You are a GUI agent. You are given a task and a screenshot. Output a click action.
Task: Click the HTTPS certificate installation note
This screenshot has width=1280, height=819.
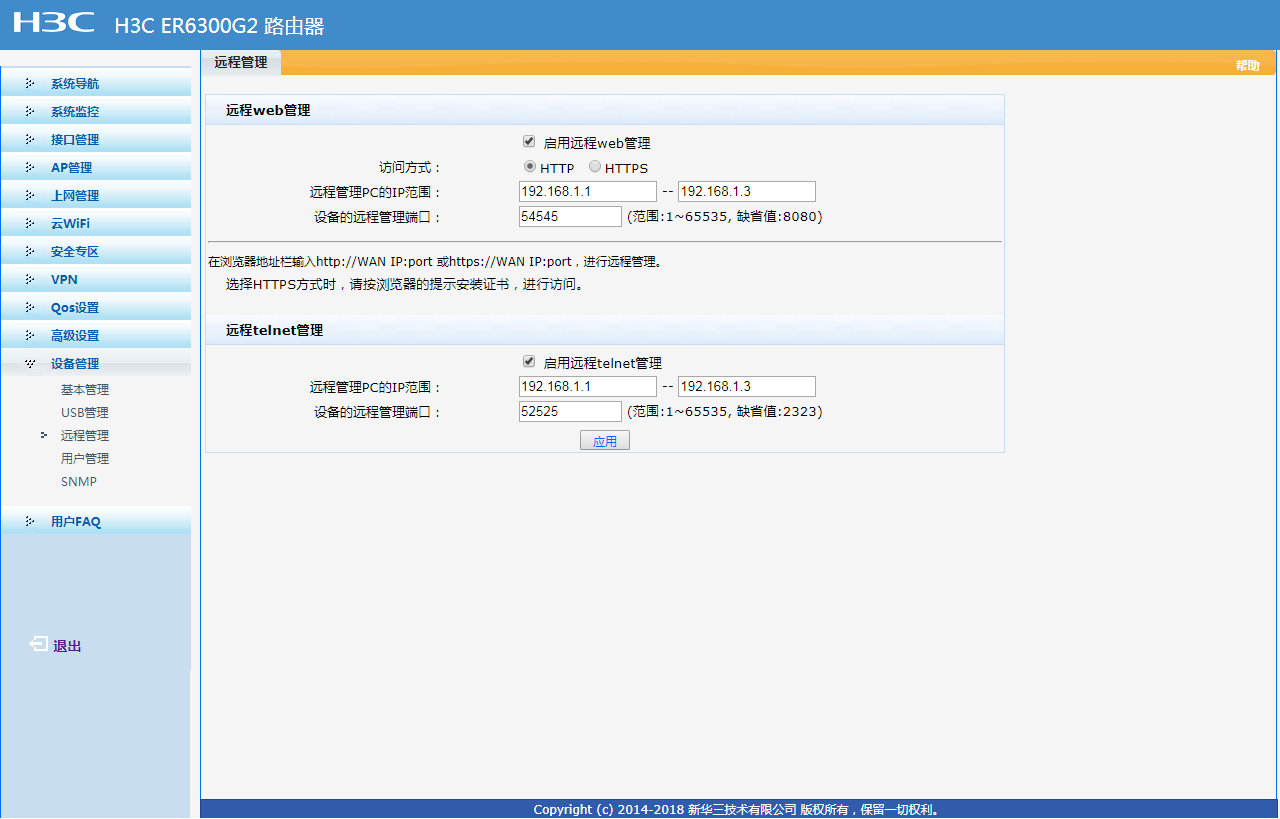[404, 284]
